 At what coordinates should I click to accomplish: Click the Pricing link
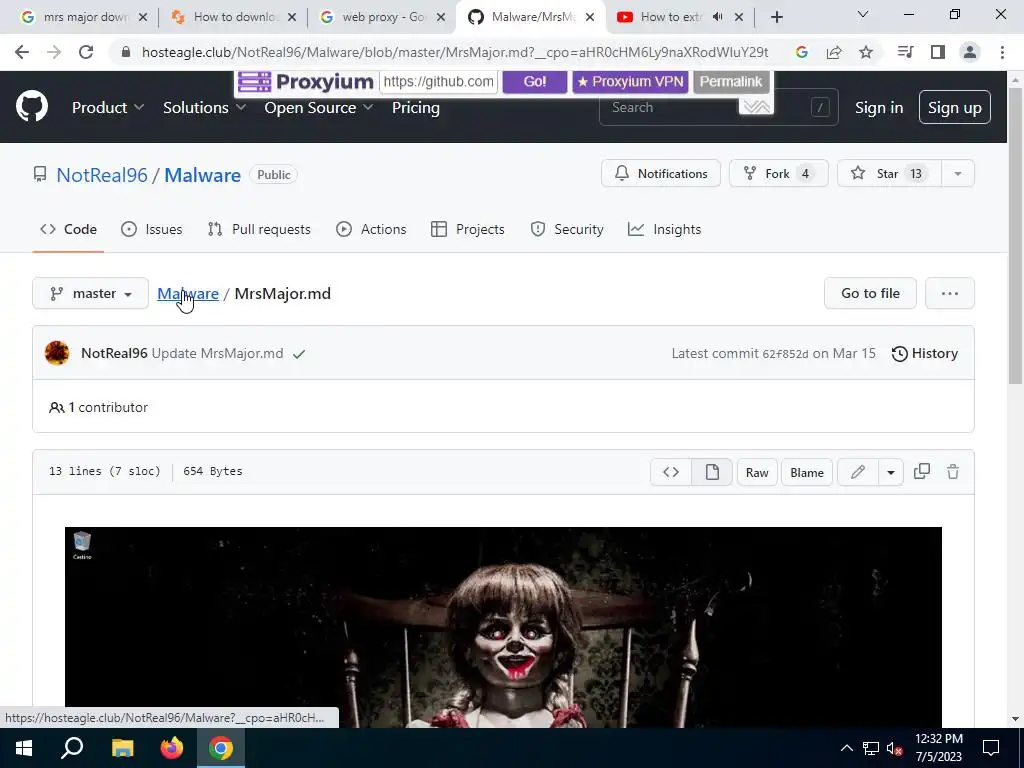(415, 108)
